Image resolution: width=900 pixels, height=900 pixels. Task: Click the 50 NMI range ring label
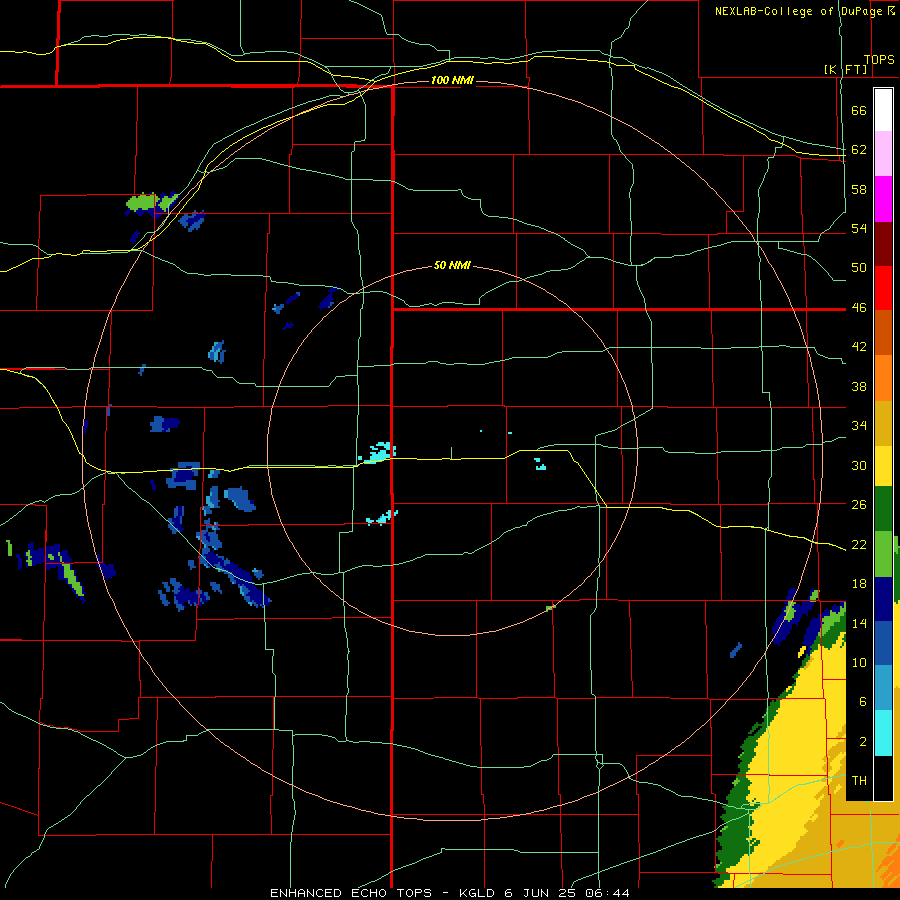pyautogui.click(x=452, y=265)
